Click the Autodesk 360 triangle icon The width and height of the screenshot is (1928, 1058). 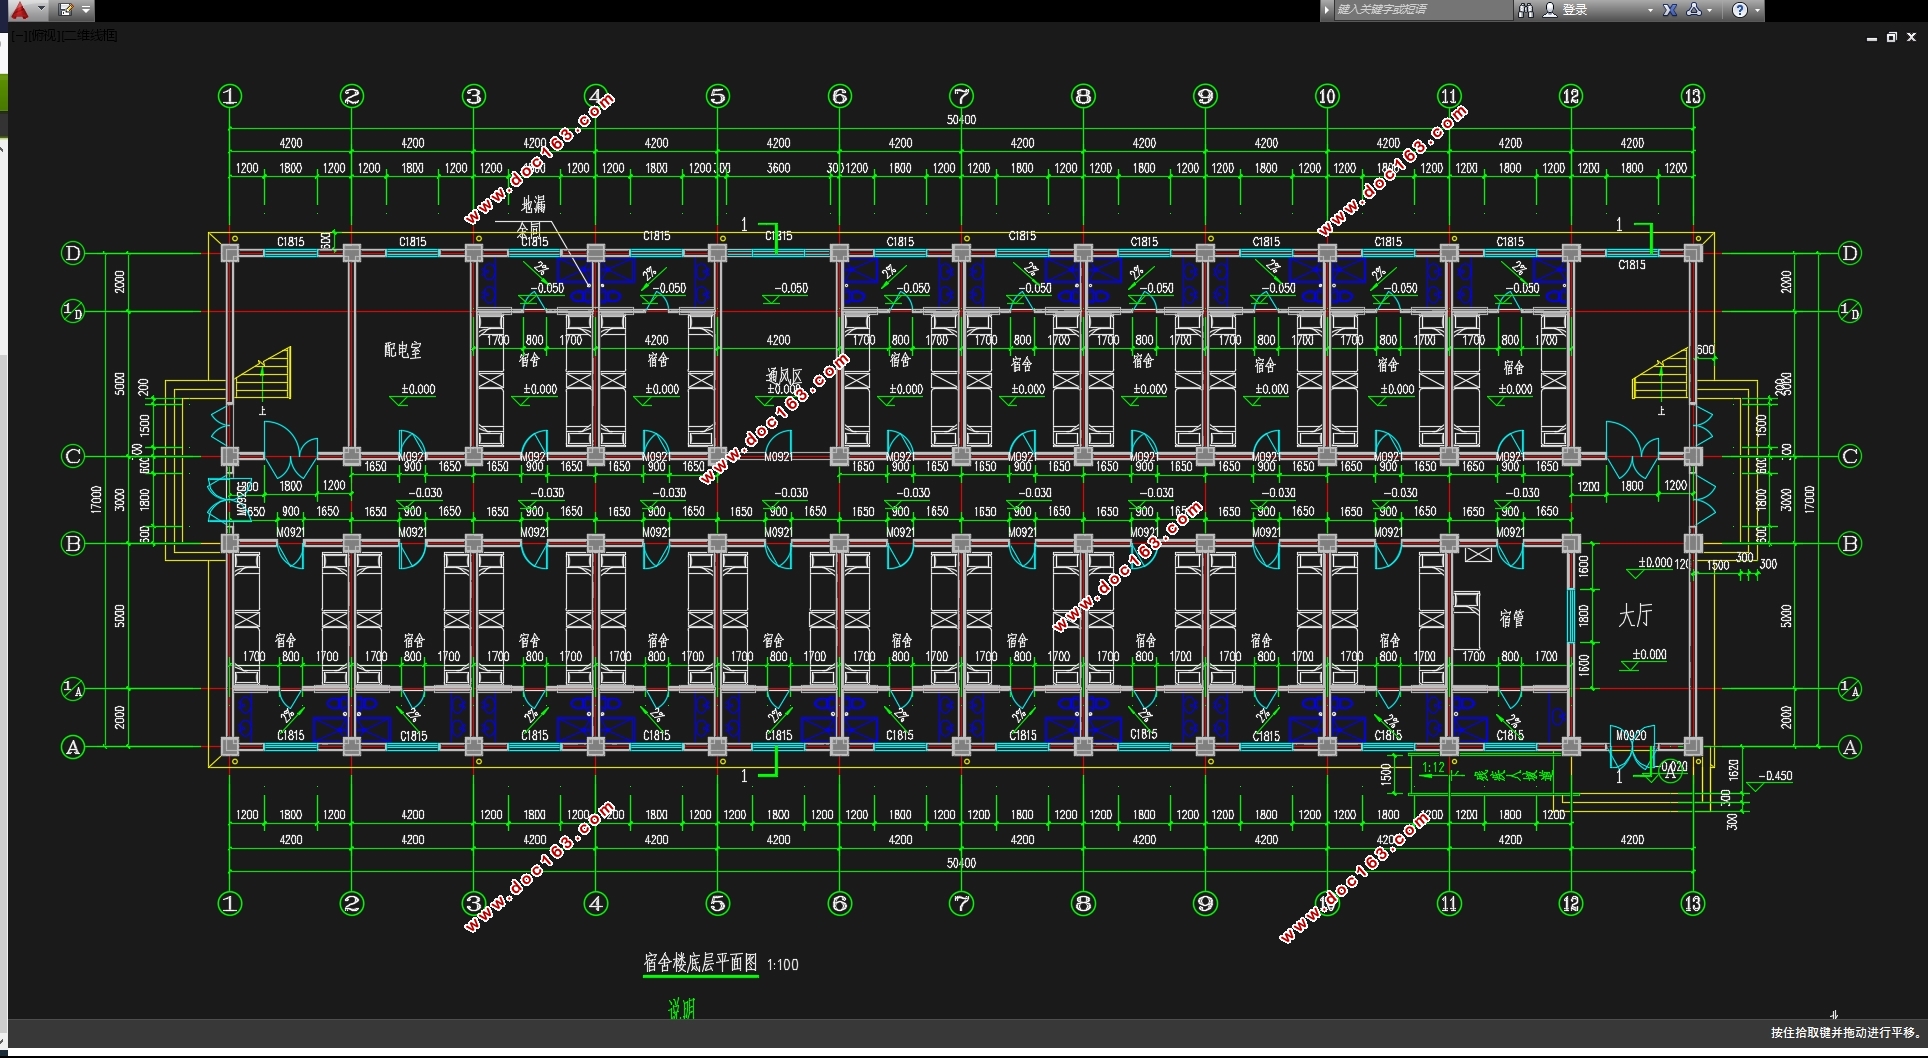click(x=1694, y=10)
